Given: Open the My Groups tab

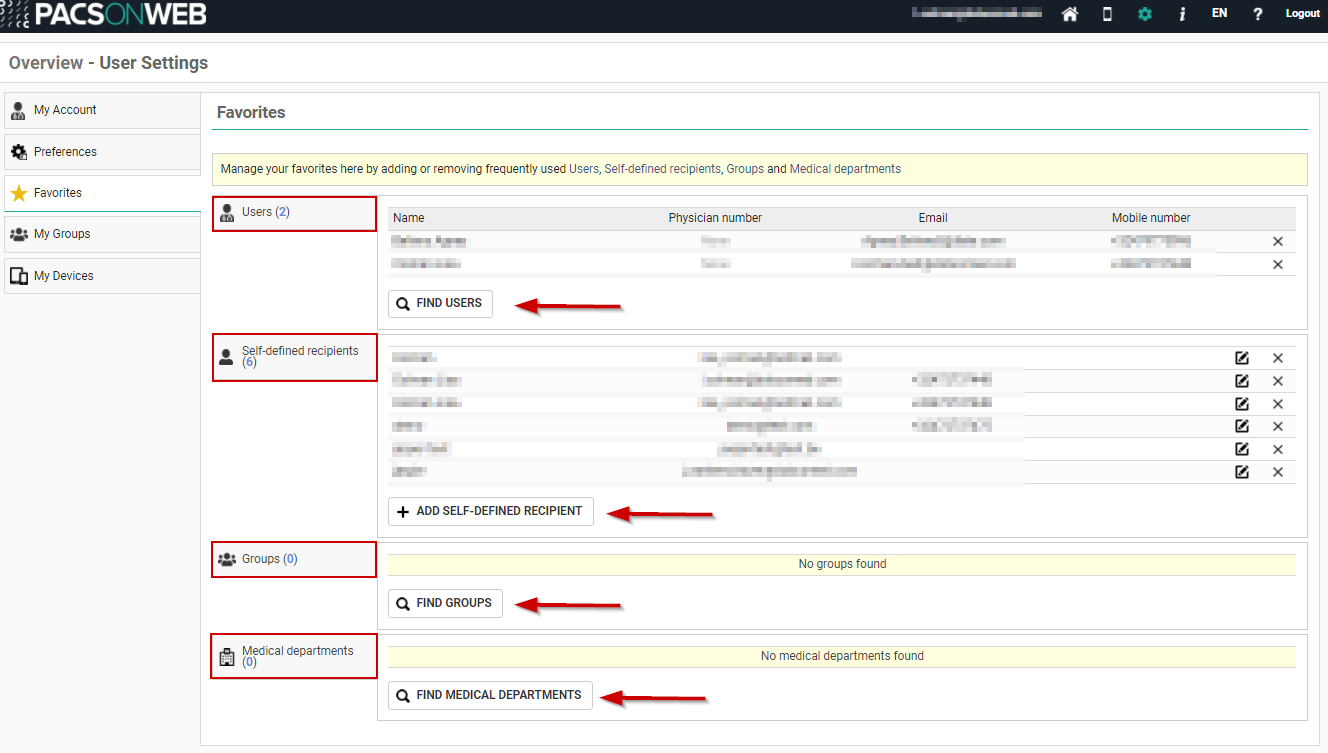Looking at the screenshot, I should tap(101, 234).
